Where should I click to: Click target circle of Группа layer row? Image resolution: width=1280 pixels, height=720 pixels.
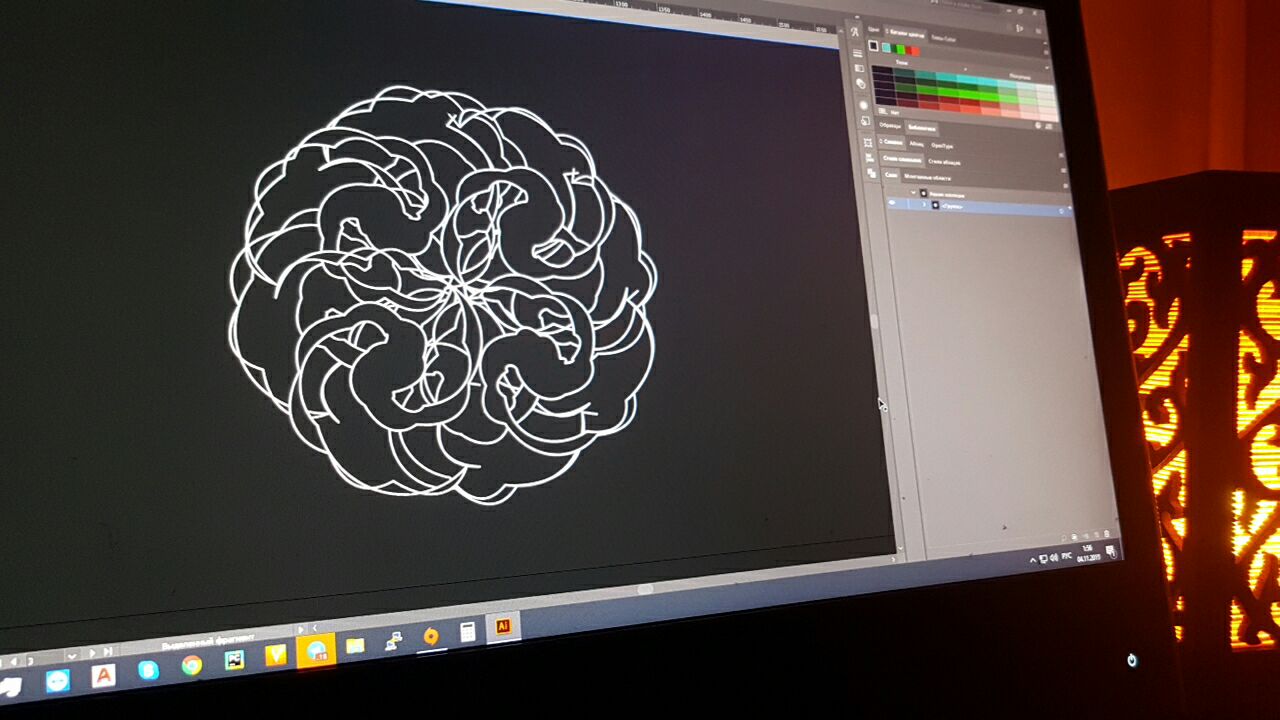point(1060,211)
